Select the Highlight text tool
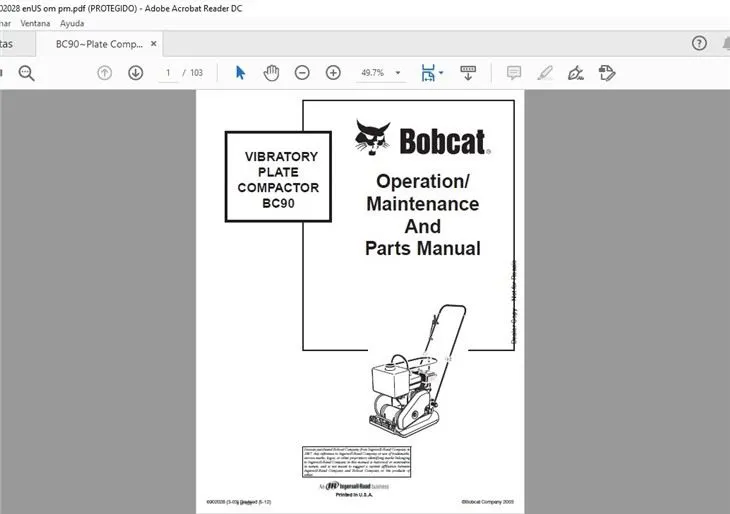The height and width of the screenshot is (514, 730). [x=545, y=73]
